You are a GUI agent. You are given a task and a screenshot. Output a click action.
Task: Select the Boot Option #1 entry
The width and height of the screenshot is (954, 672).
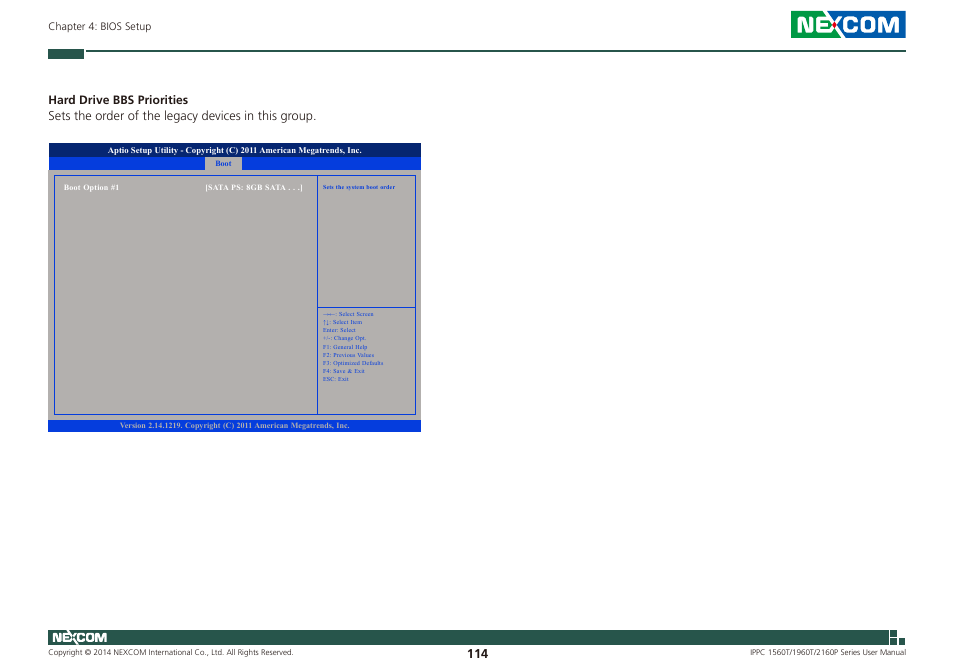pos(91,187)
